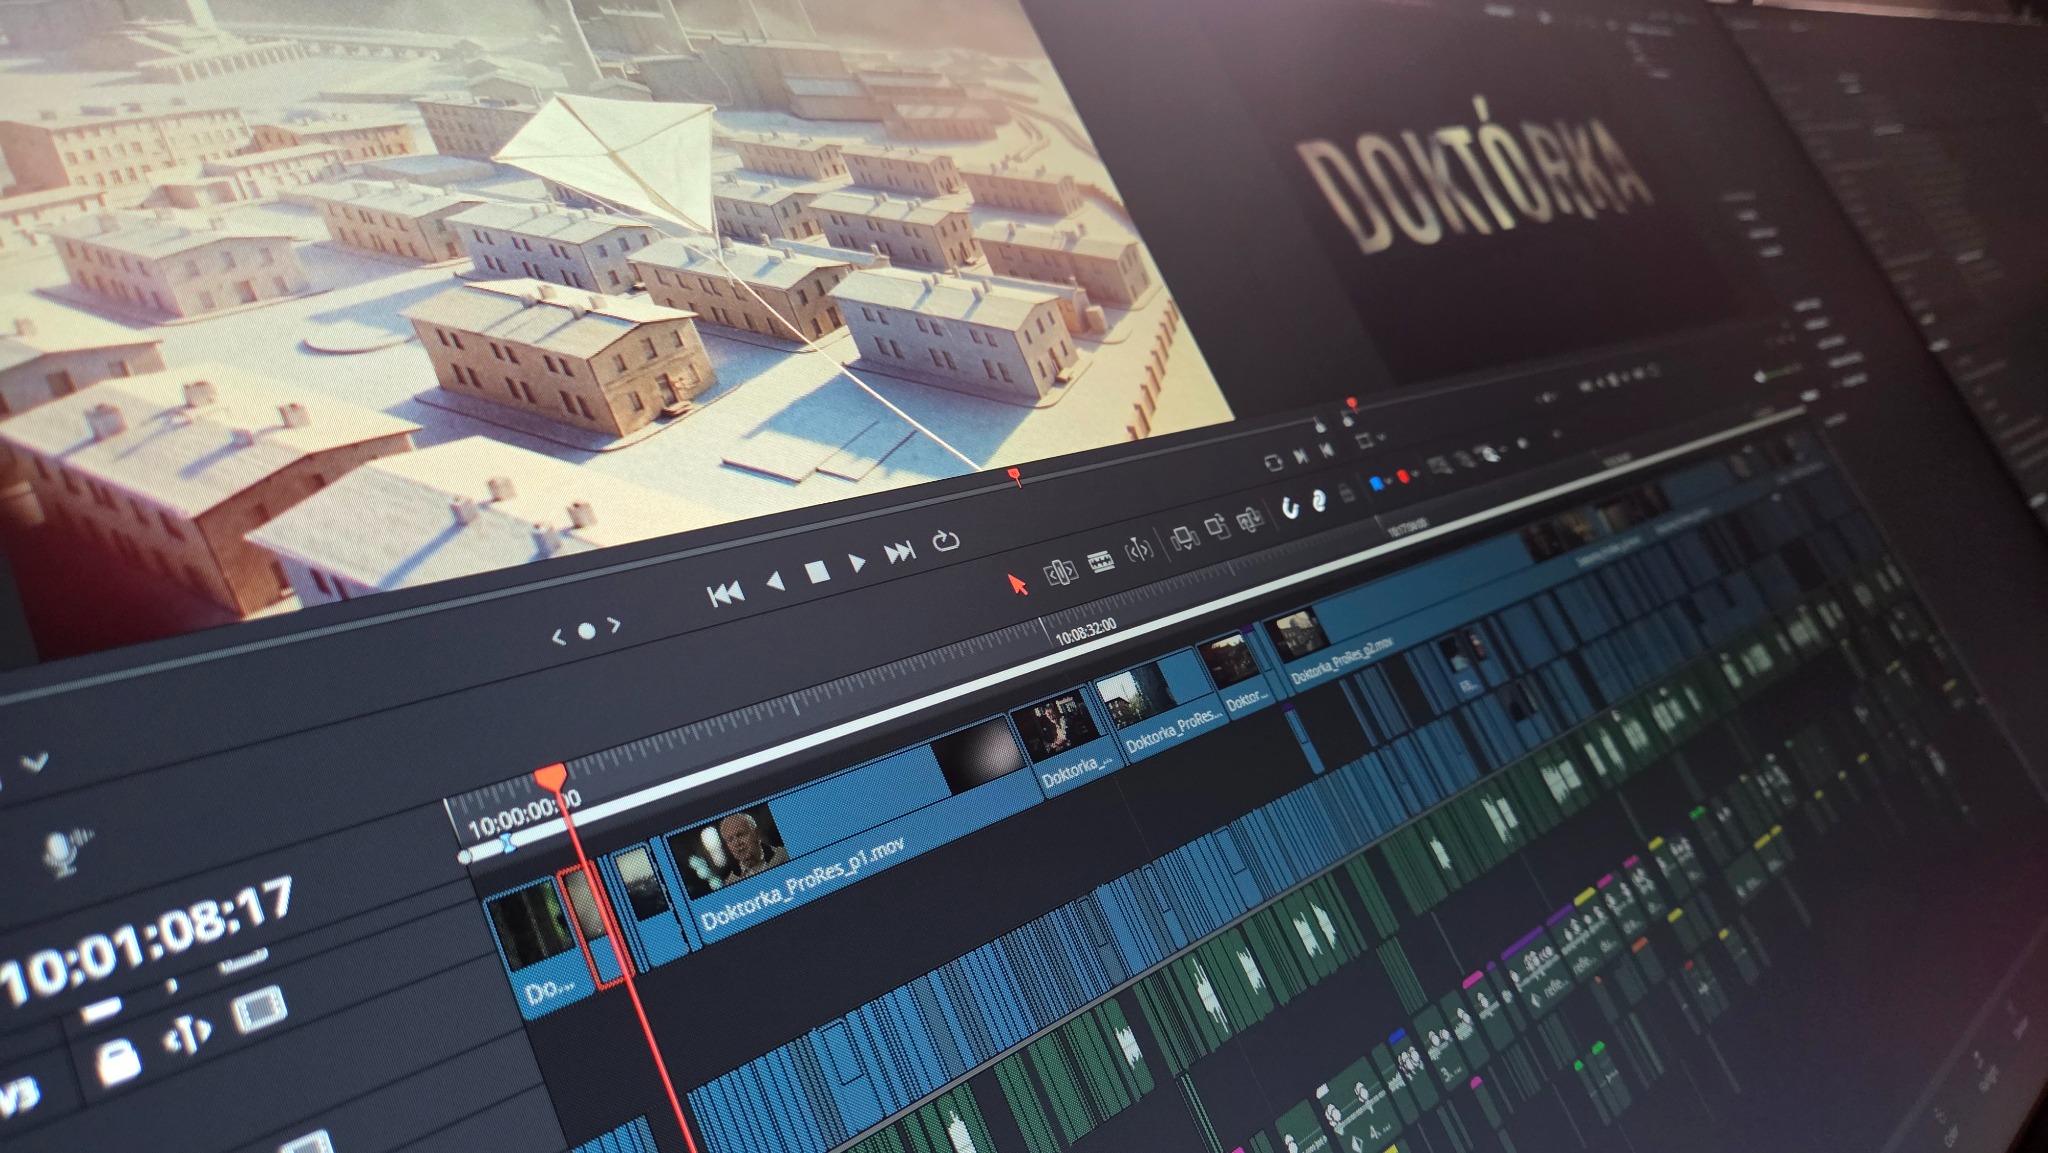The width and height of the screenshot is (2048, 1153).
Task: Toggle Linked Selection chain icon
Action: (x=1320, y=500)
